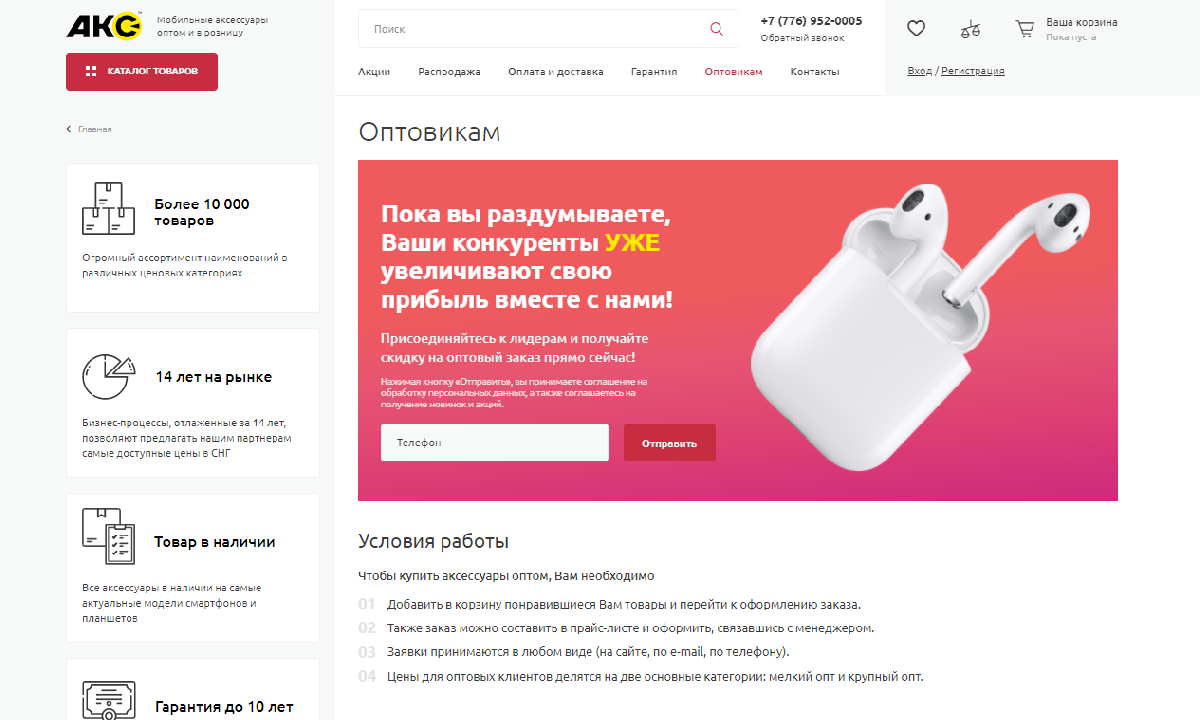The width and height of the screenshot is (1200, 720).
Task: Click the 'Обратный звонок' link
Action: tap(802, 38)
